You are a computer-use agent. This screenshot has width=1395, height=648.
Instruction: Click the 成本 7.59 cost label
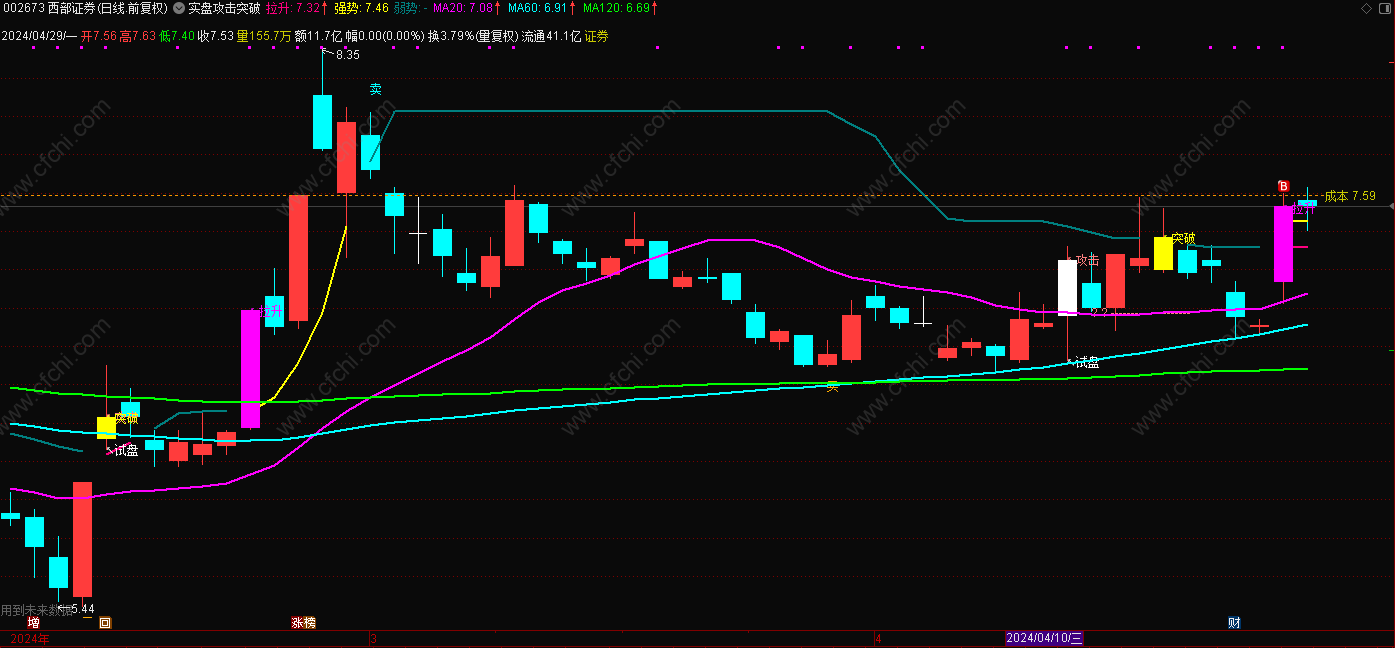coord(1350,196)
